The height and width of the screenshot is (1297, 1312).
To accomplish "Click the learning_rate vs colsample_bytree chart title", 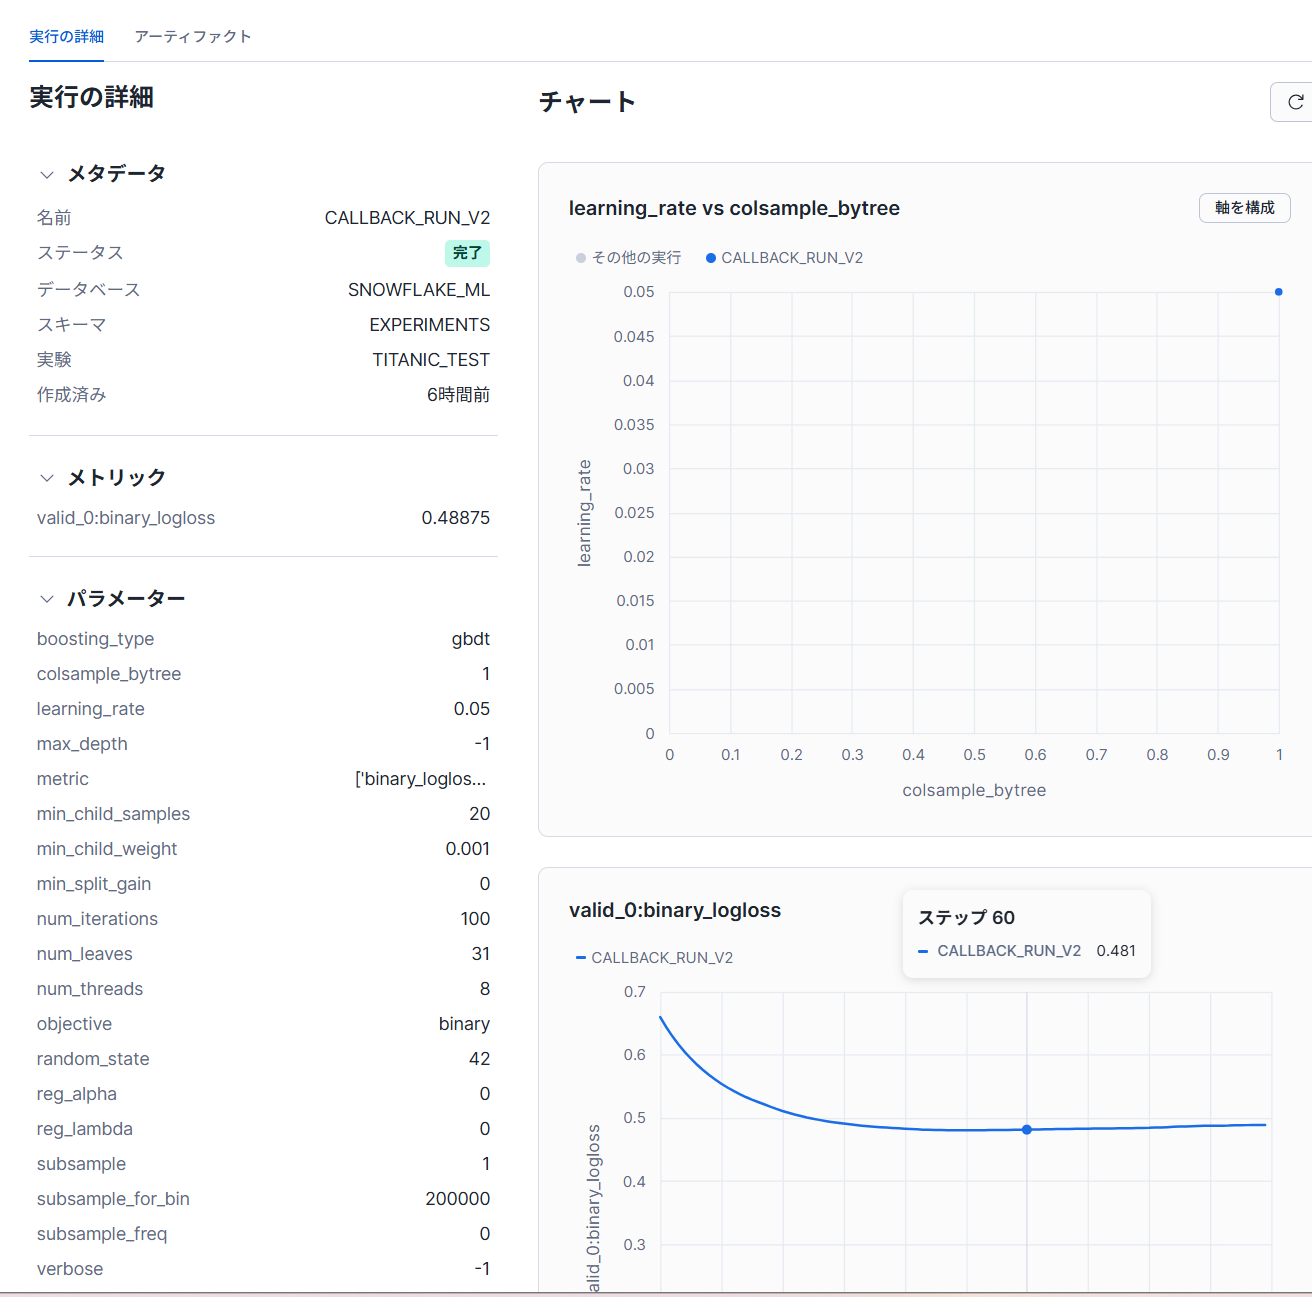I will 734,208.
